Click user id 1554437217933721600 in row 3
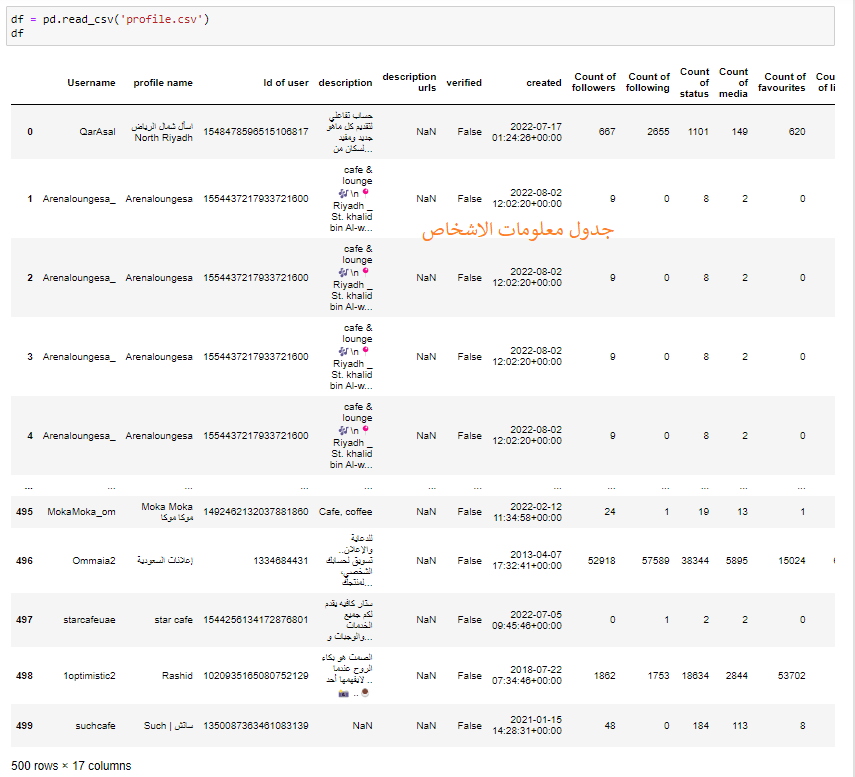The height and width of the screenshot is (777, 855). pyautogui.click(x=256, y=357)
